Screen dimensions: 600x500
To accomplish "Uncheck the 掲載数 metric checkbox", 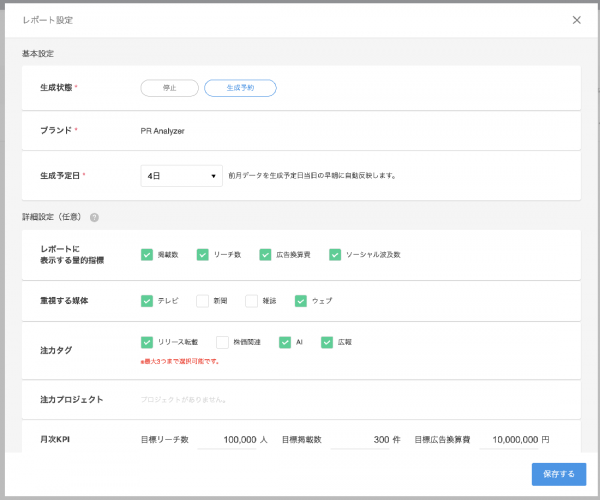I will coord(147,255).
